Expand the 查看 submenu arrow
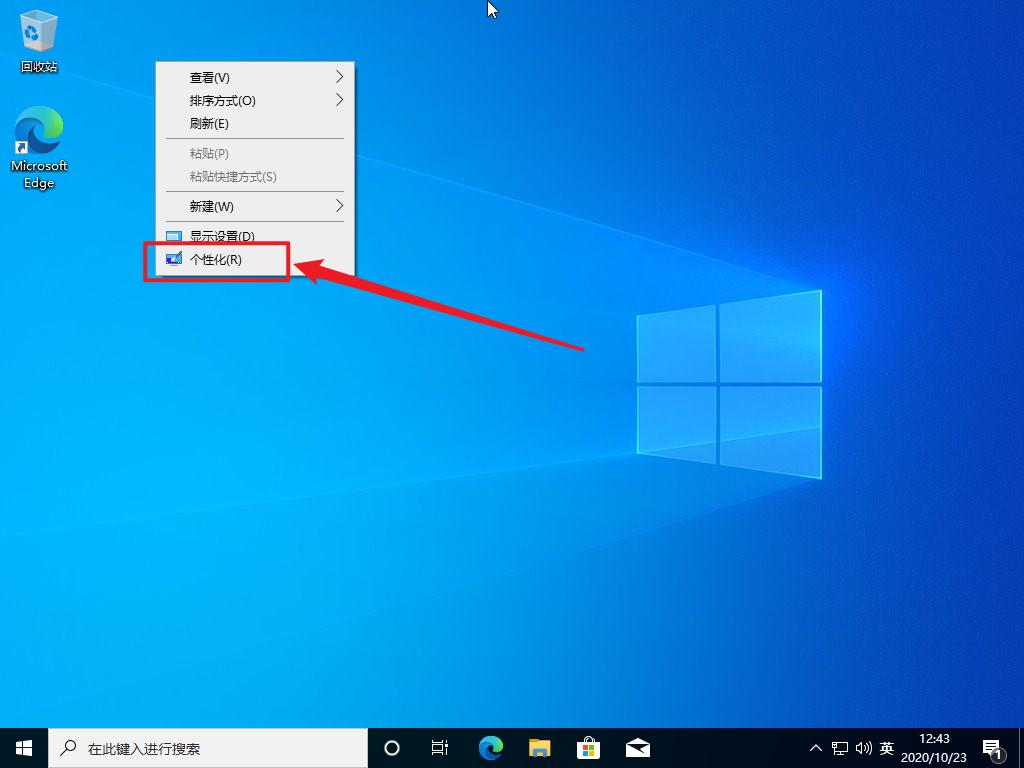 [x=340, y=77]
